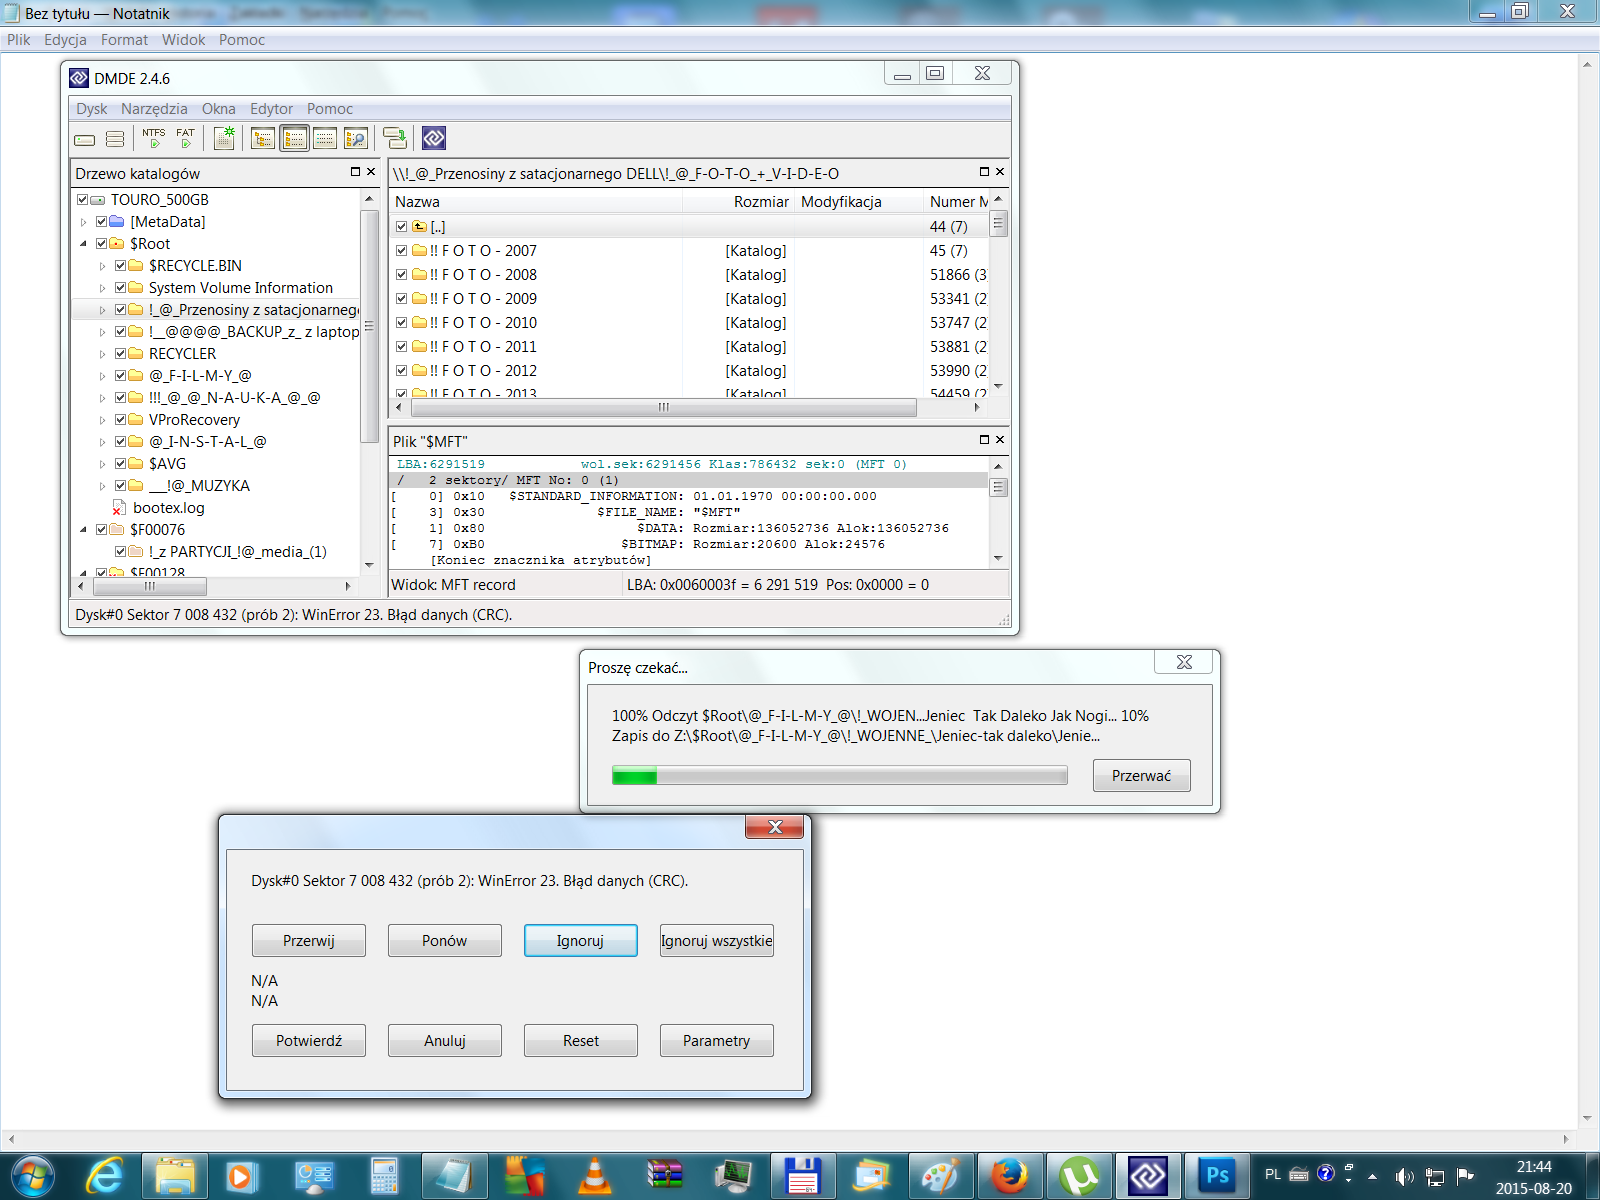The height and width of the screenshot is (1200, 1600).
Task: Toggle the $AVG folder checkbox
Action: (x=121, y=464)
